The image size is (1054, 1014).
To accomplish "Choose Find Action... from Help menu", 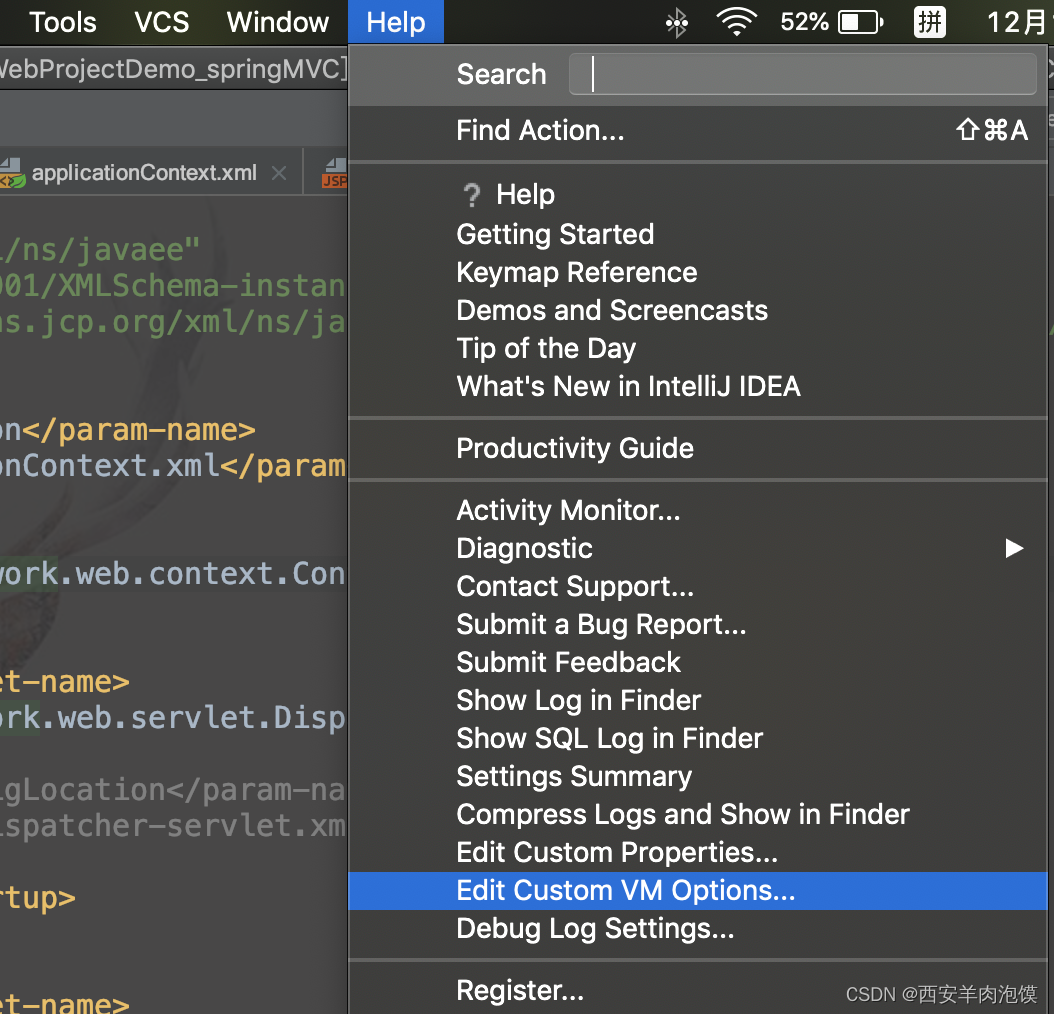I will pyautogui.click(x=698, y=130).
